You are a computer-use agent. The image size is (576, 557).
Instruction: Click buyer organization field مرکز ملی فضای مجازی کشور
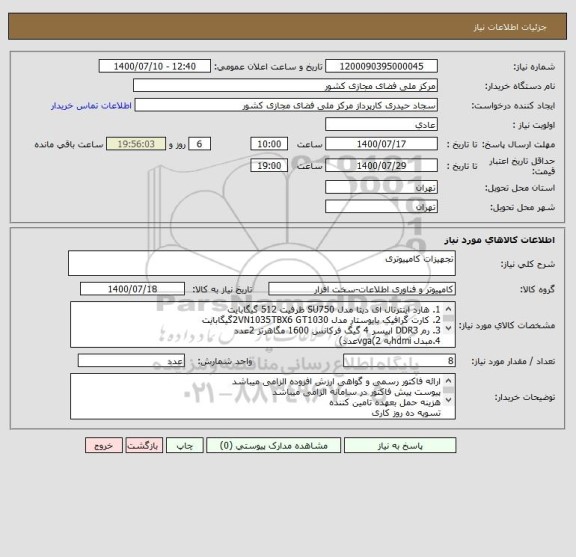(x=285, y=86)
